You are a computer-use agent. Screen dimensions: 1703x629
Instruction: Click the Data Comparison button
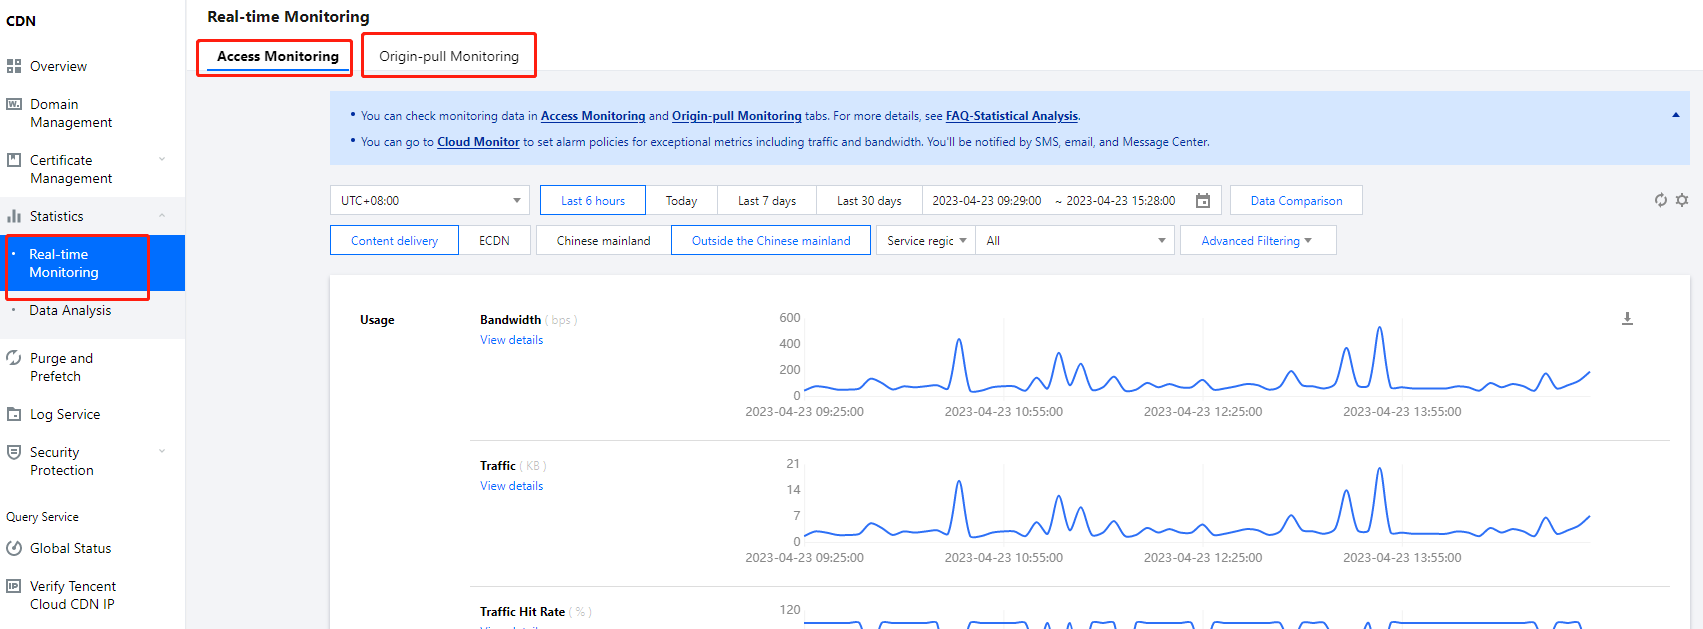1296,201
